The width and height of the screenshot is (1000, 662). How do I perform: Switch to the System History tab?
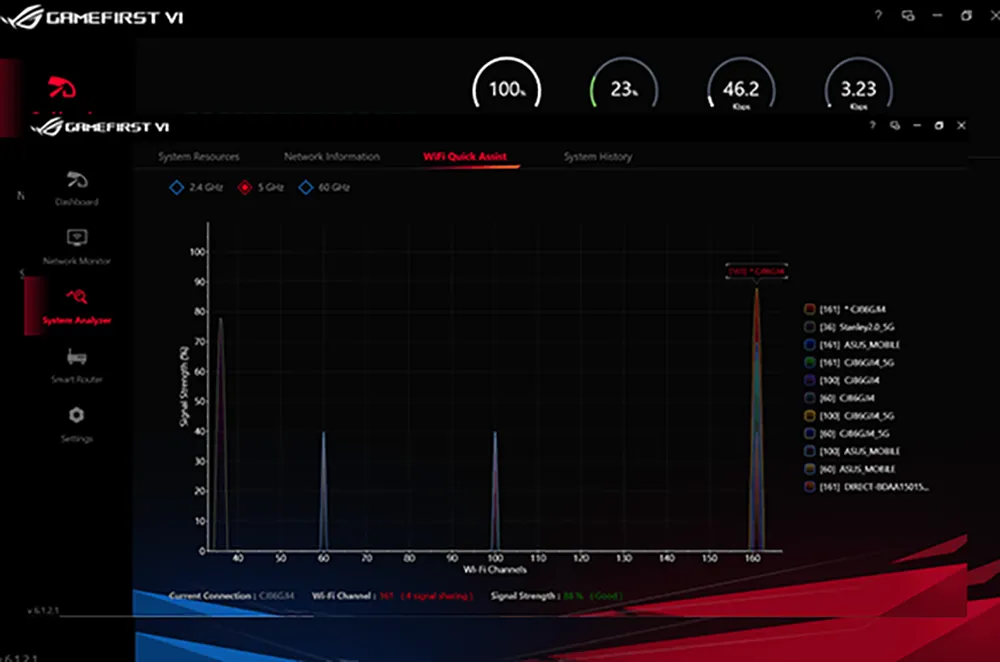point(597,157)
